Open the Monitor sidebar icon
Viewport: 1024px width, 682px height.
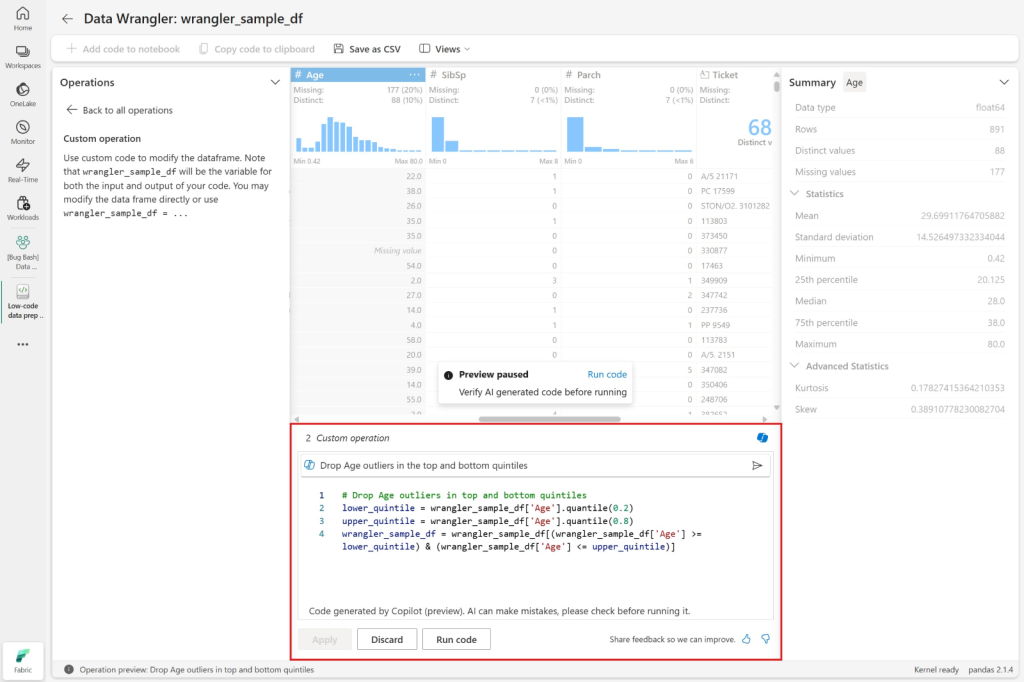point(22,132)
